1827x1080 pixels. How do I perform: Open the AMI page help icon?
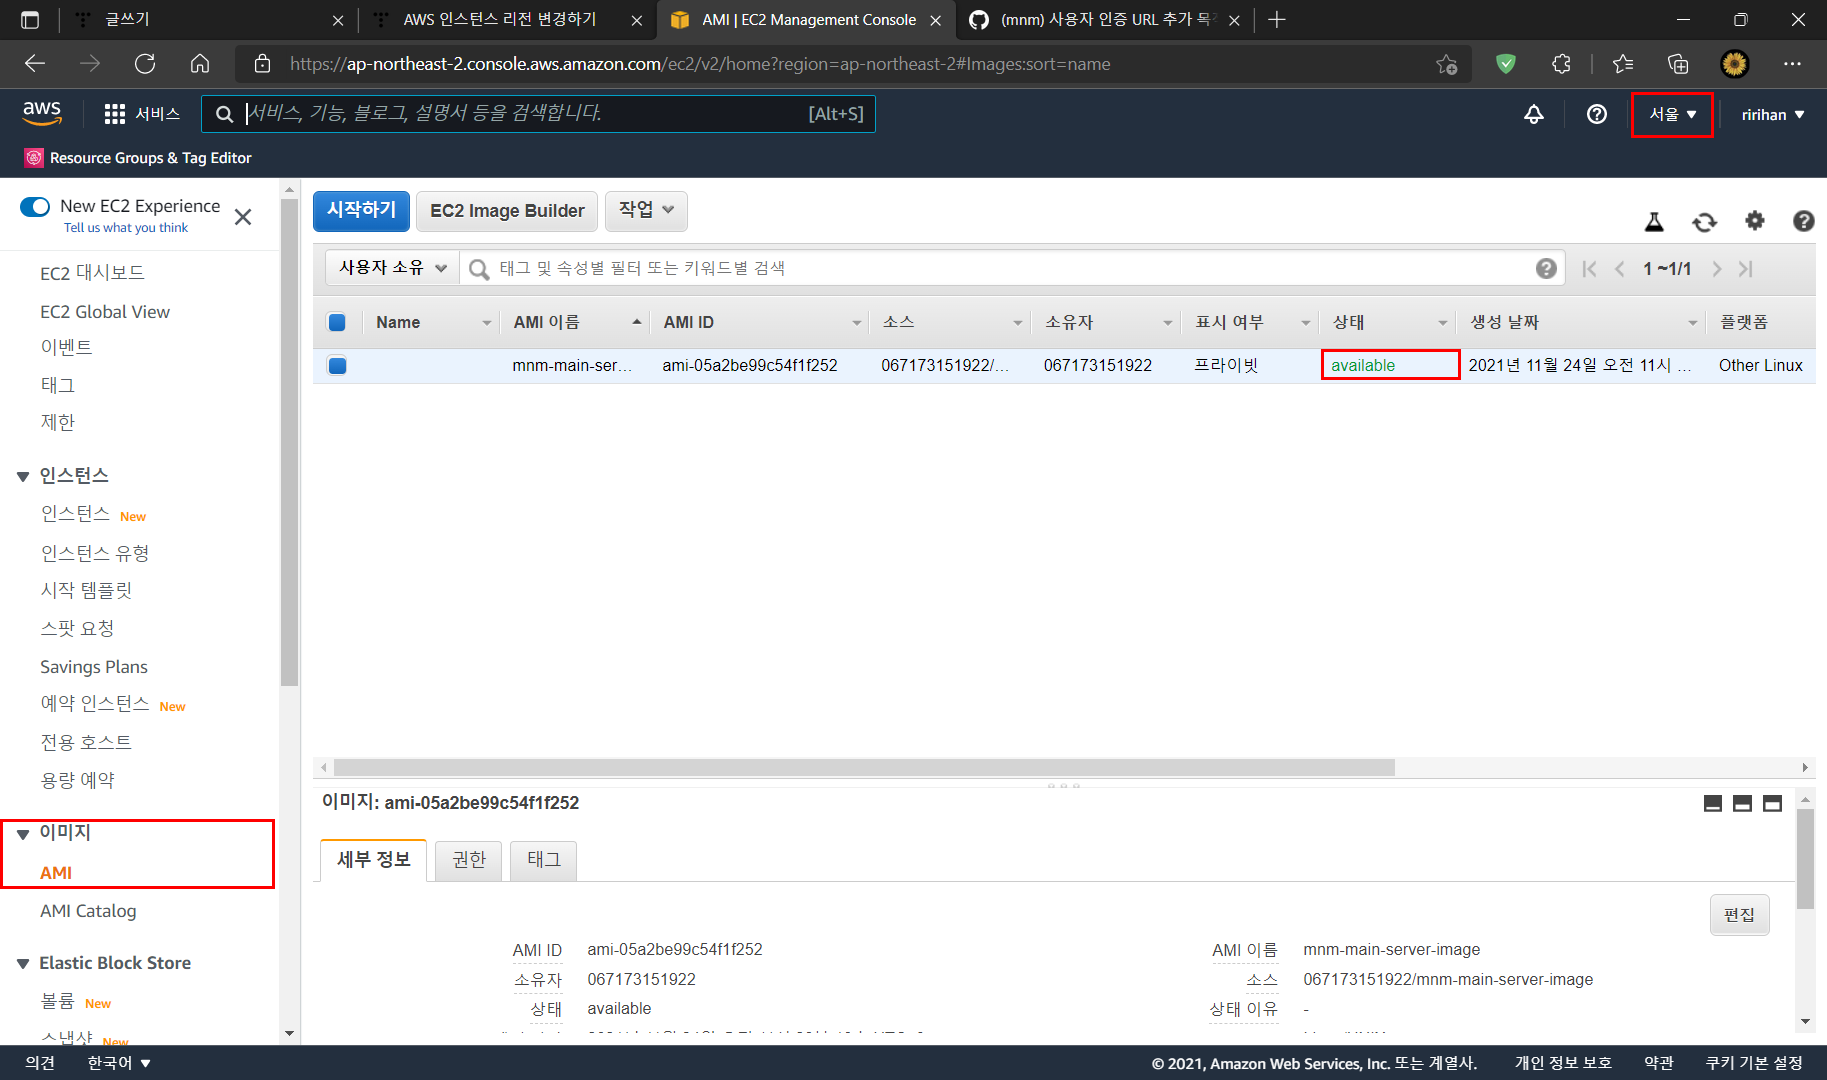coord(1804,221)
